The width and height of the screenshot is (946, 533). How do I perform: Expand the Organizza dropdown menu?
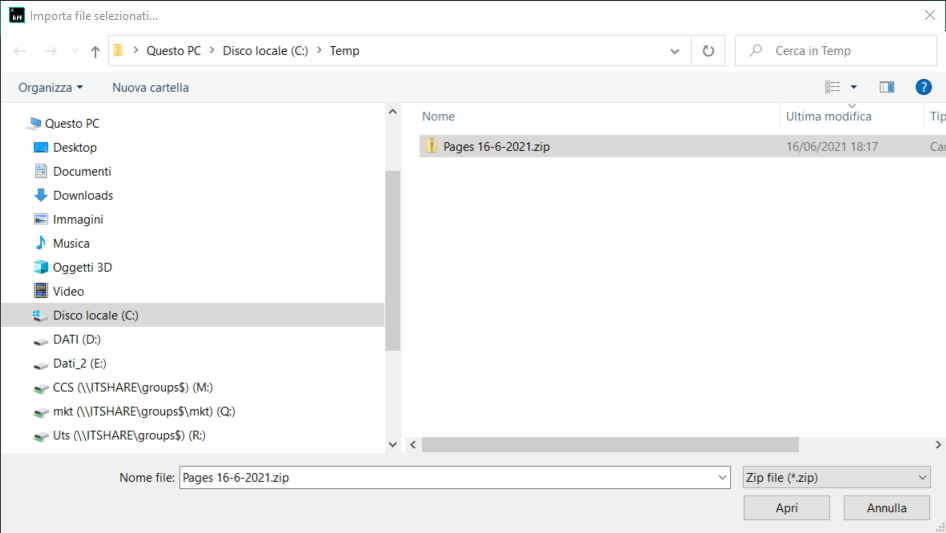pos(51,87)
